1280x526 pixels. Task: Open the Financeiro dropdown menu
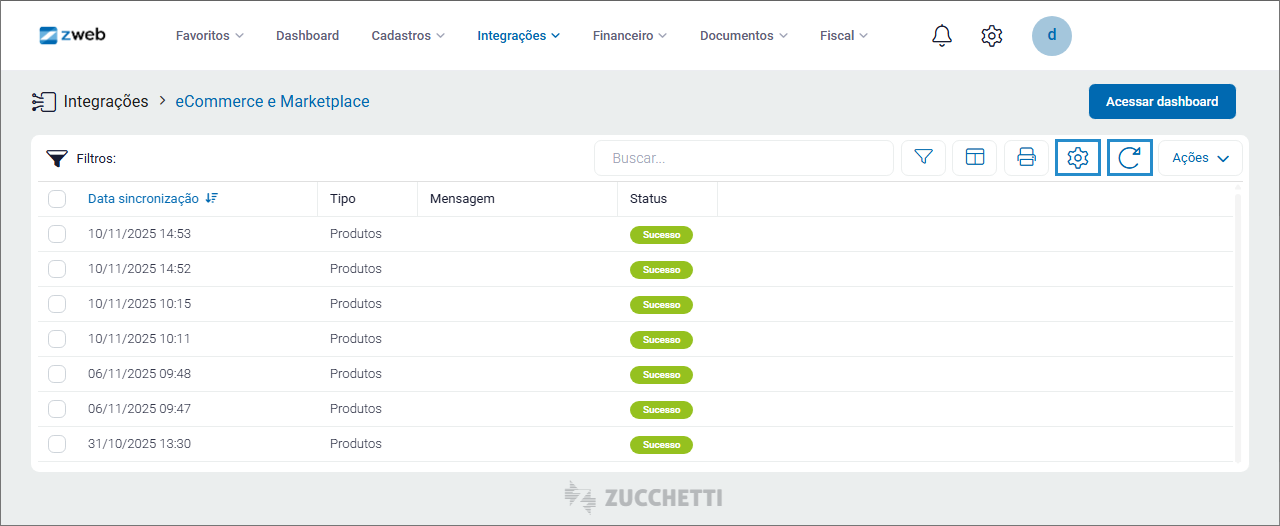pos(629,36)
